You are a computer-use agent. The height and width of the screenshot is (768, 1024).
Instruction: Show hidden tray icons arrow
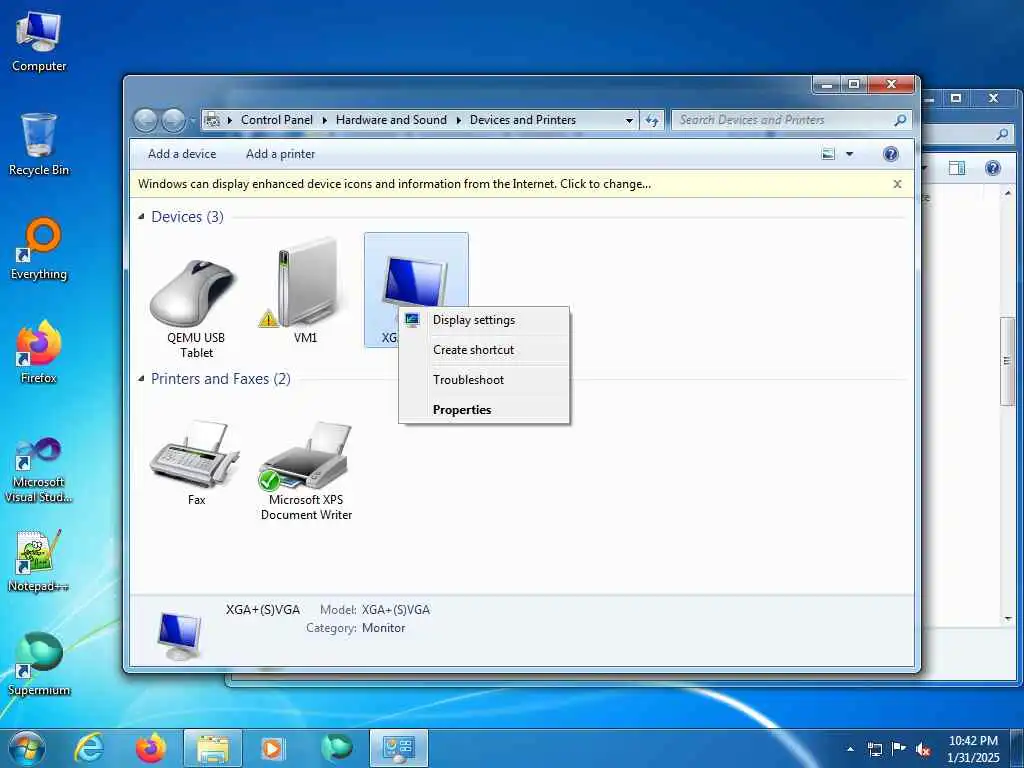pos(850,749)
